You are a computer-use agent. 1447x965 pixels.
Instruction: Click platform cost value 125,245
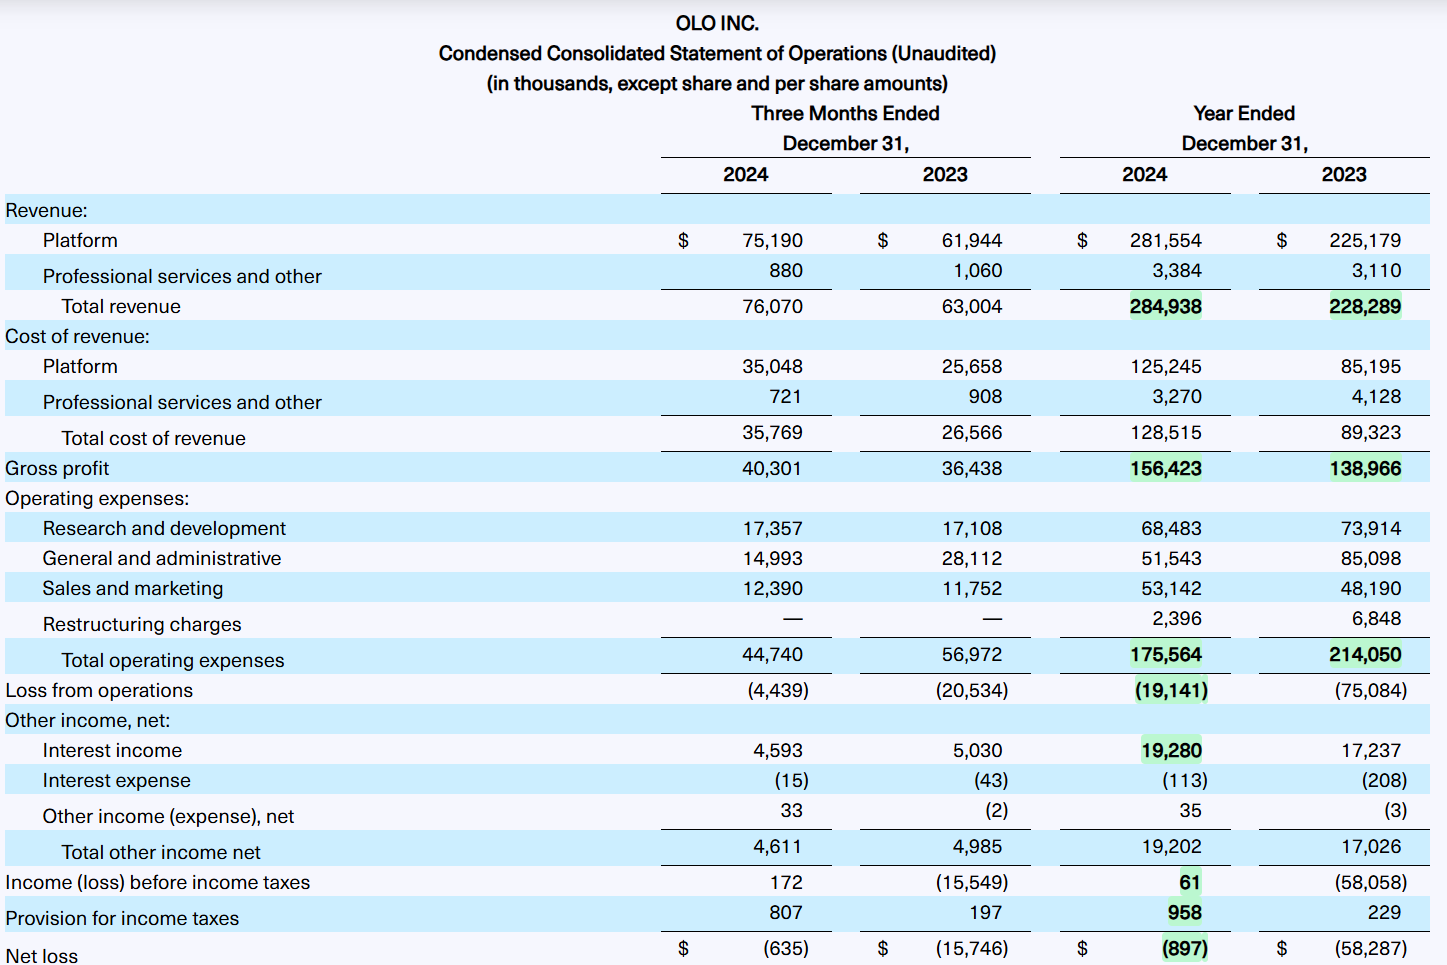point(1166,366)
